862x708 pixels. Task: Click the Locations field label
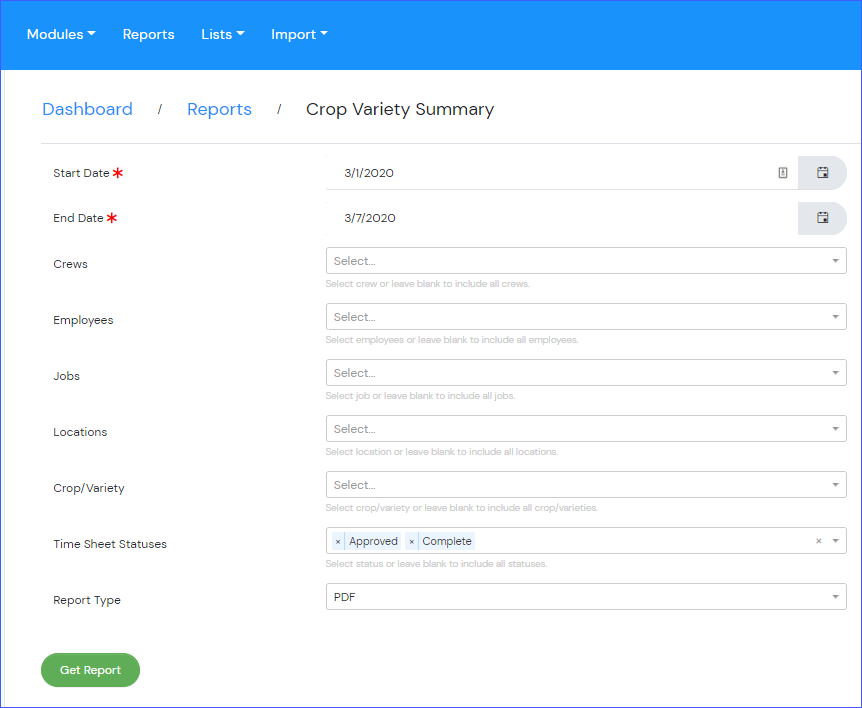tap(80, 432)
